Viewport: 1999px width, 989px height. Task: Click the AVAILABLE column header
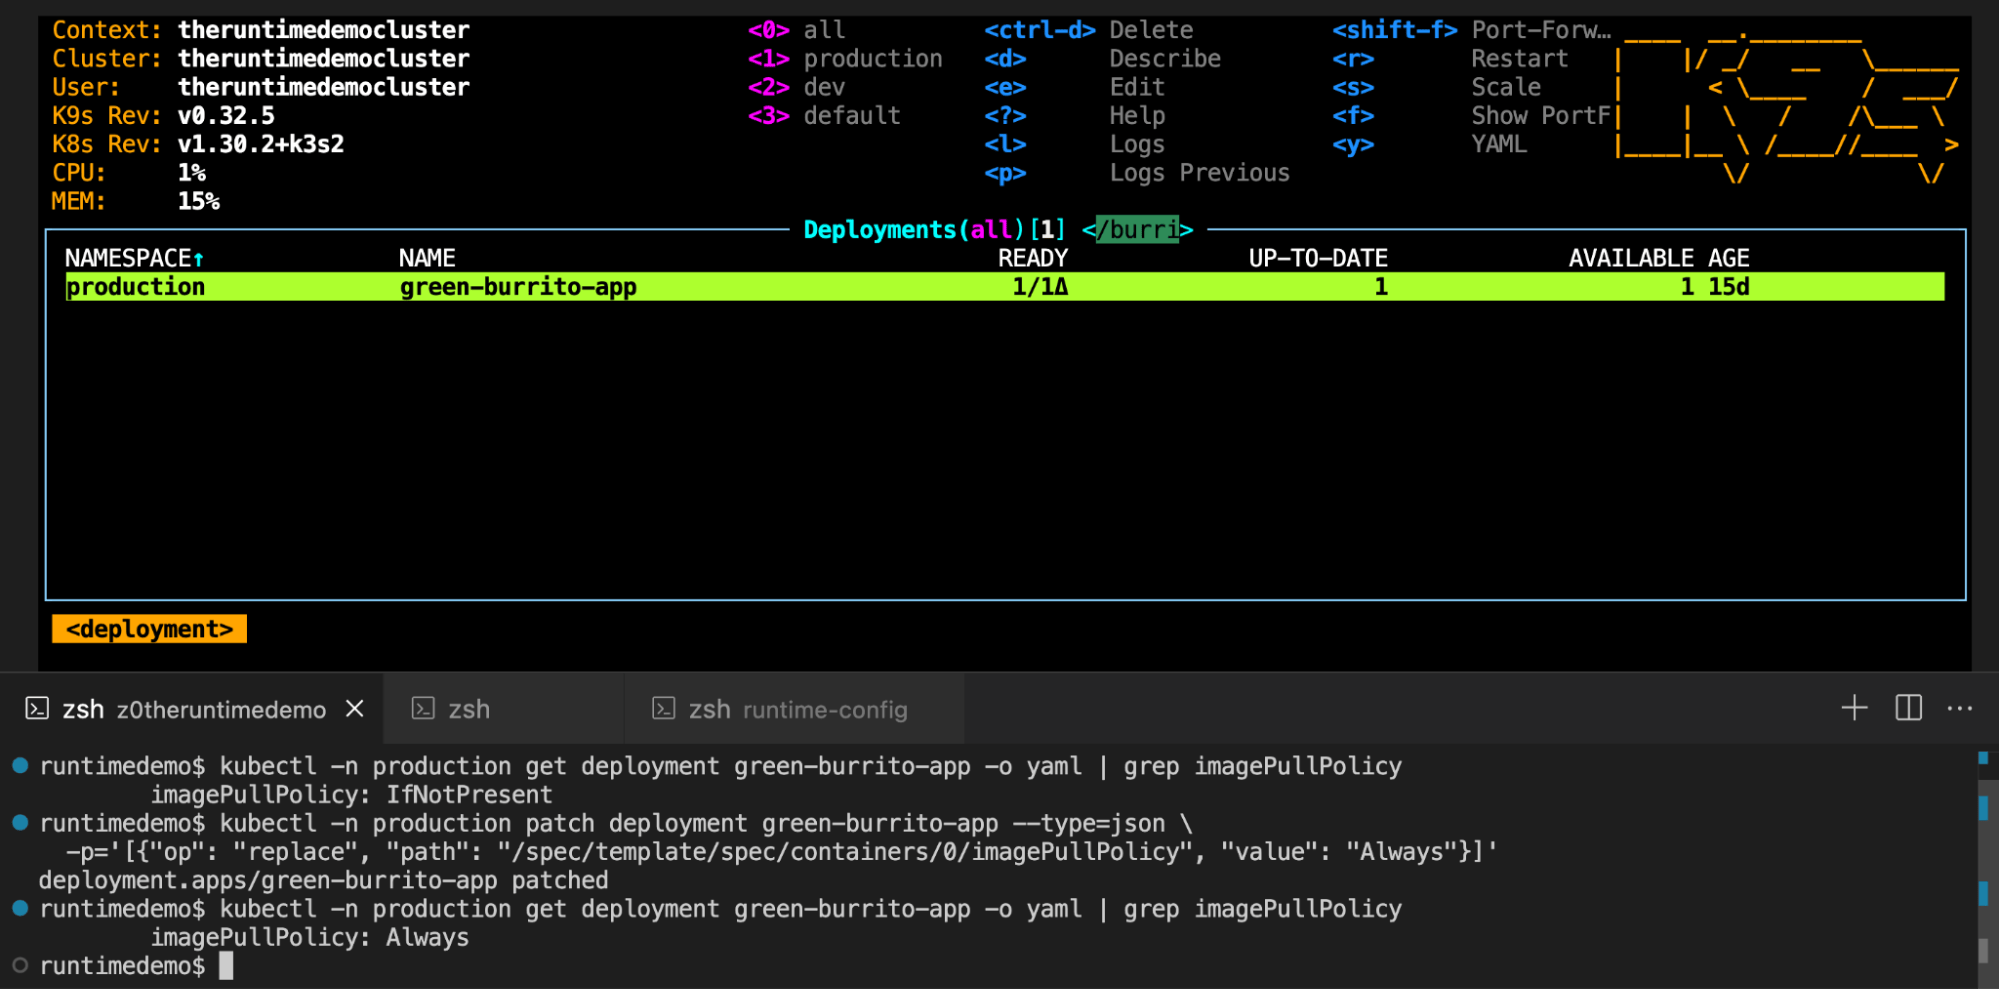click(1631, 258)
